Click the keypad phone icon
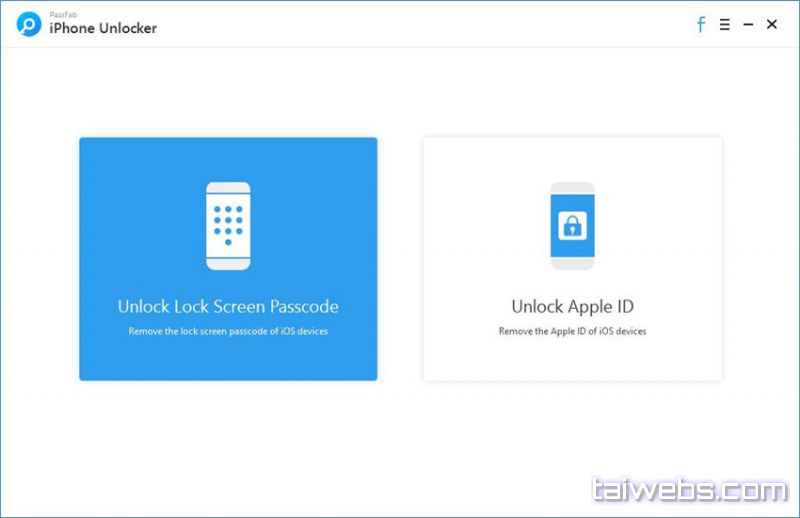 (228, 226)
